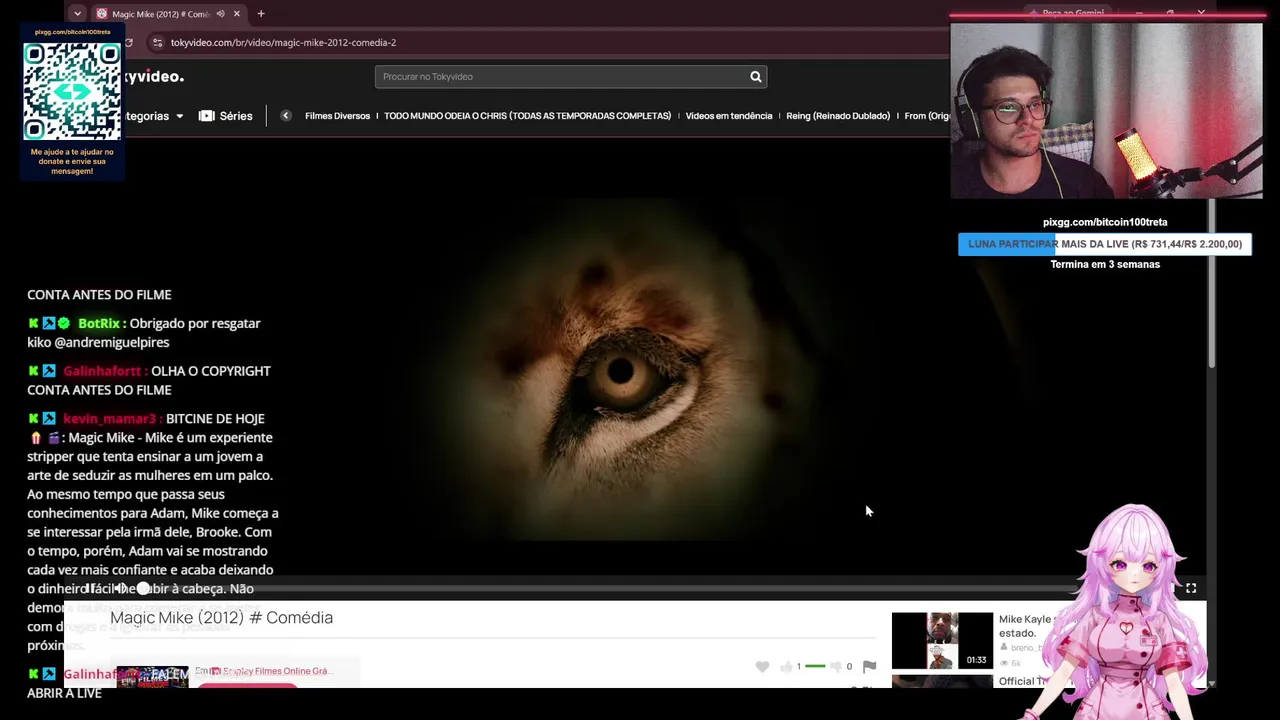Click the video player showing the eye
Image resolution: width=1280 pixels, height=720 pixels.
pos(636,370)
